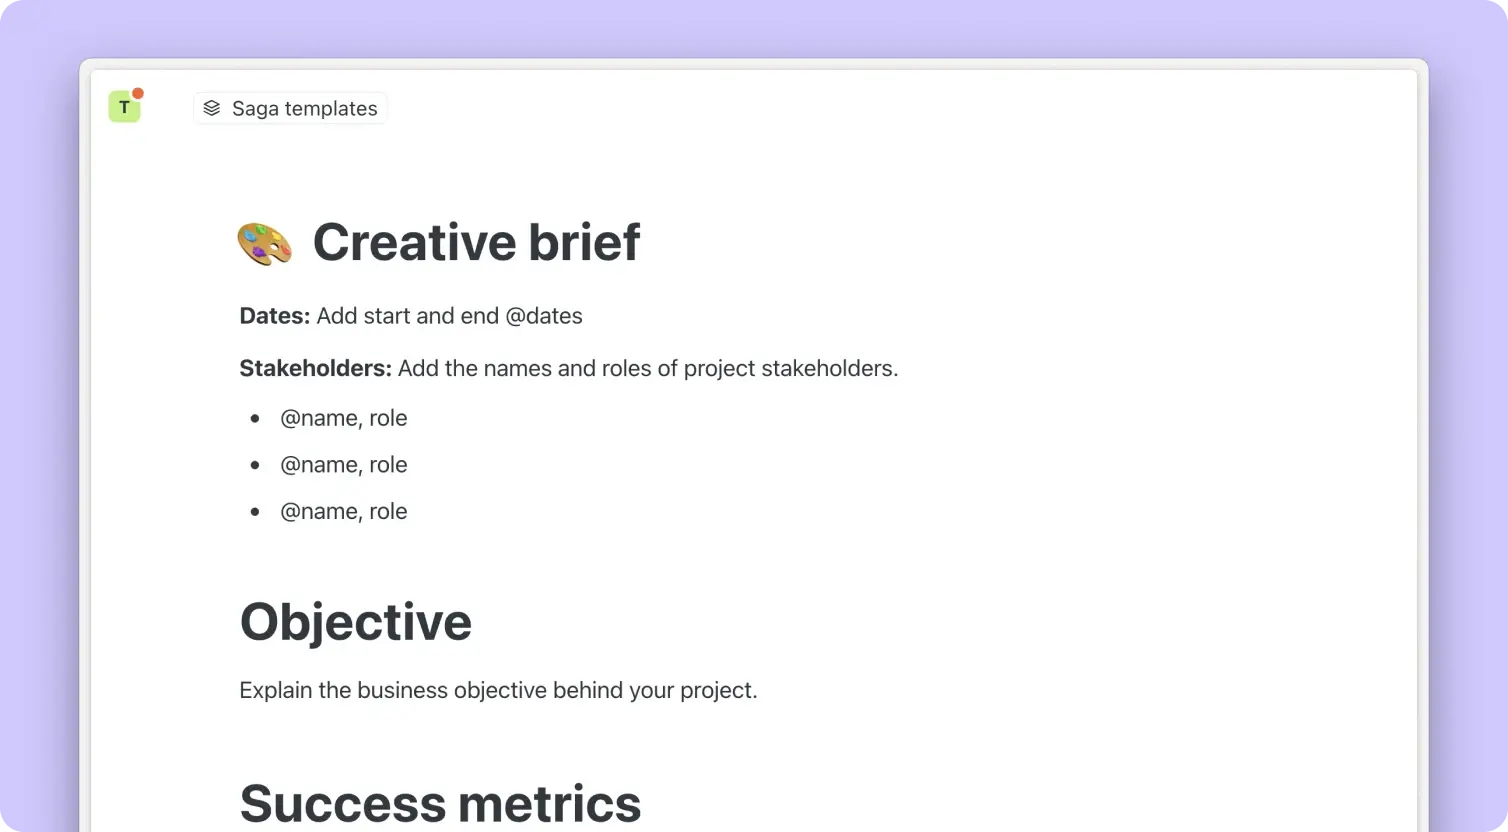The image size is (1508, 832).
Task: Click the green T workspace avatar
Action: click(123, 107)
